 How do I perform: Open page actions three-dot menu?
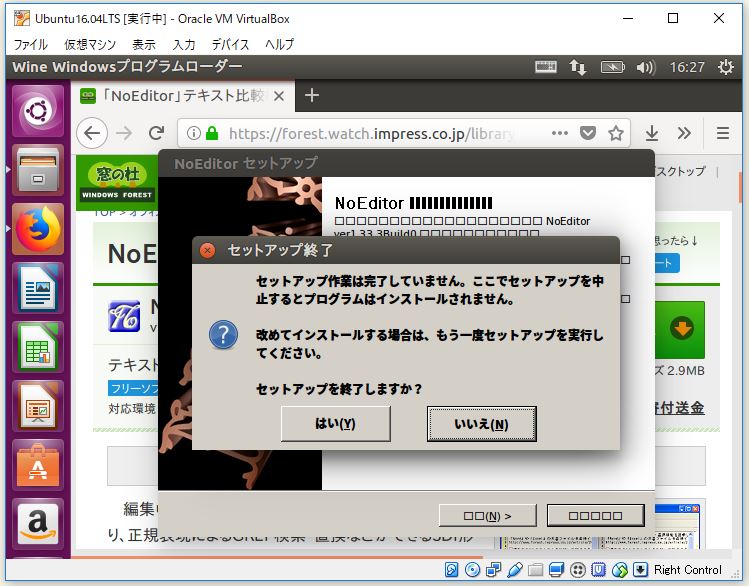[559, 133]
